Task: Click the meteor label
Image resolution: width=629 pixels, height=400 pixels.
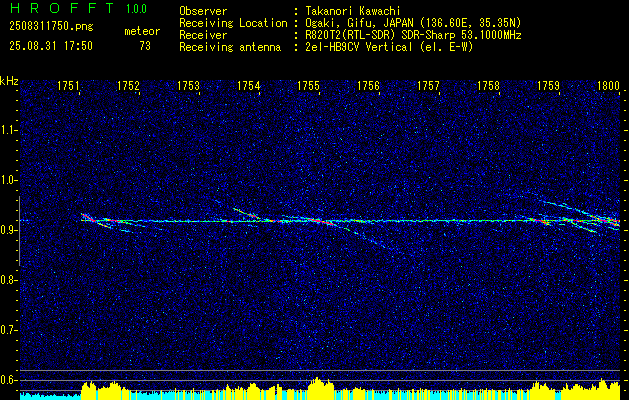Action: tap(142, 31)
